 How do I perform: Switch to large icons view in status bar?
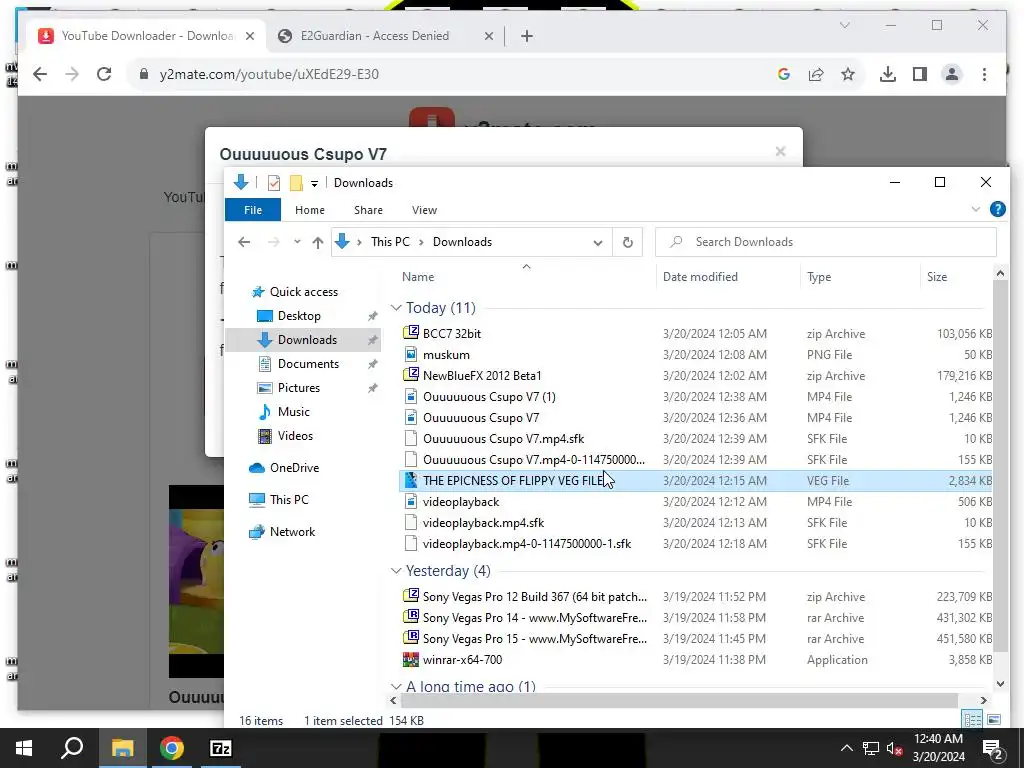(993, 720)
